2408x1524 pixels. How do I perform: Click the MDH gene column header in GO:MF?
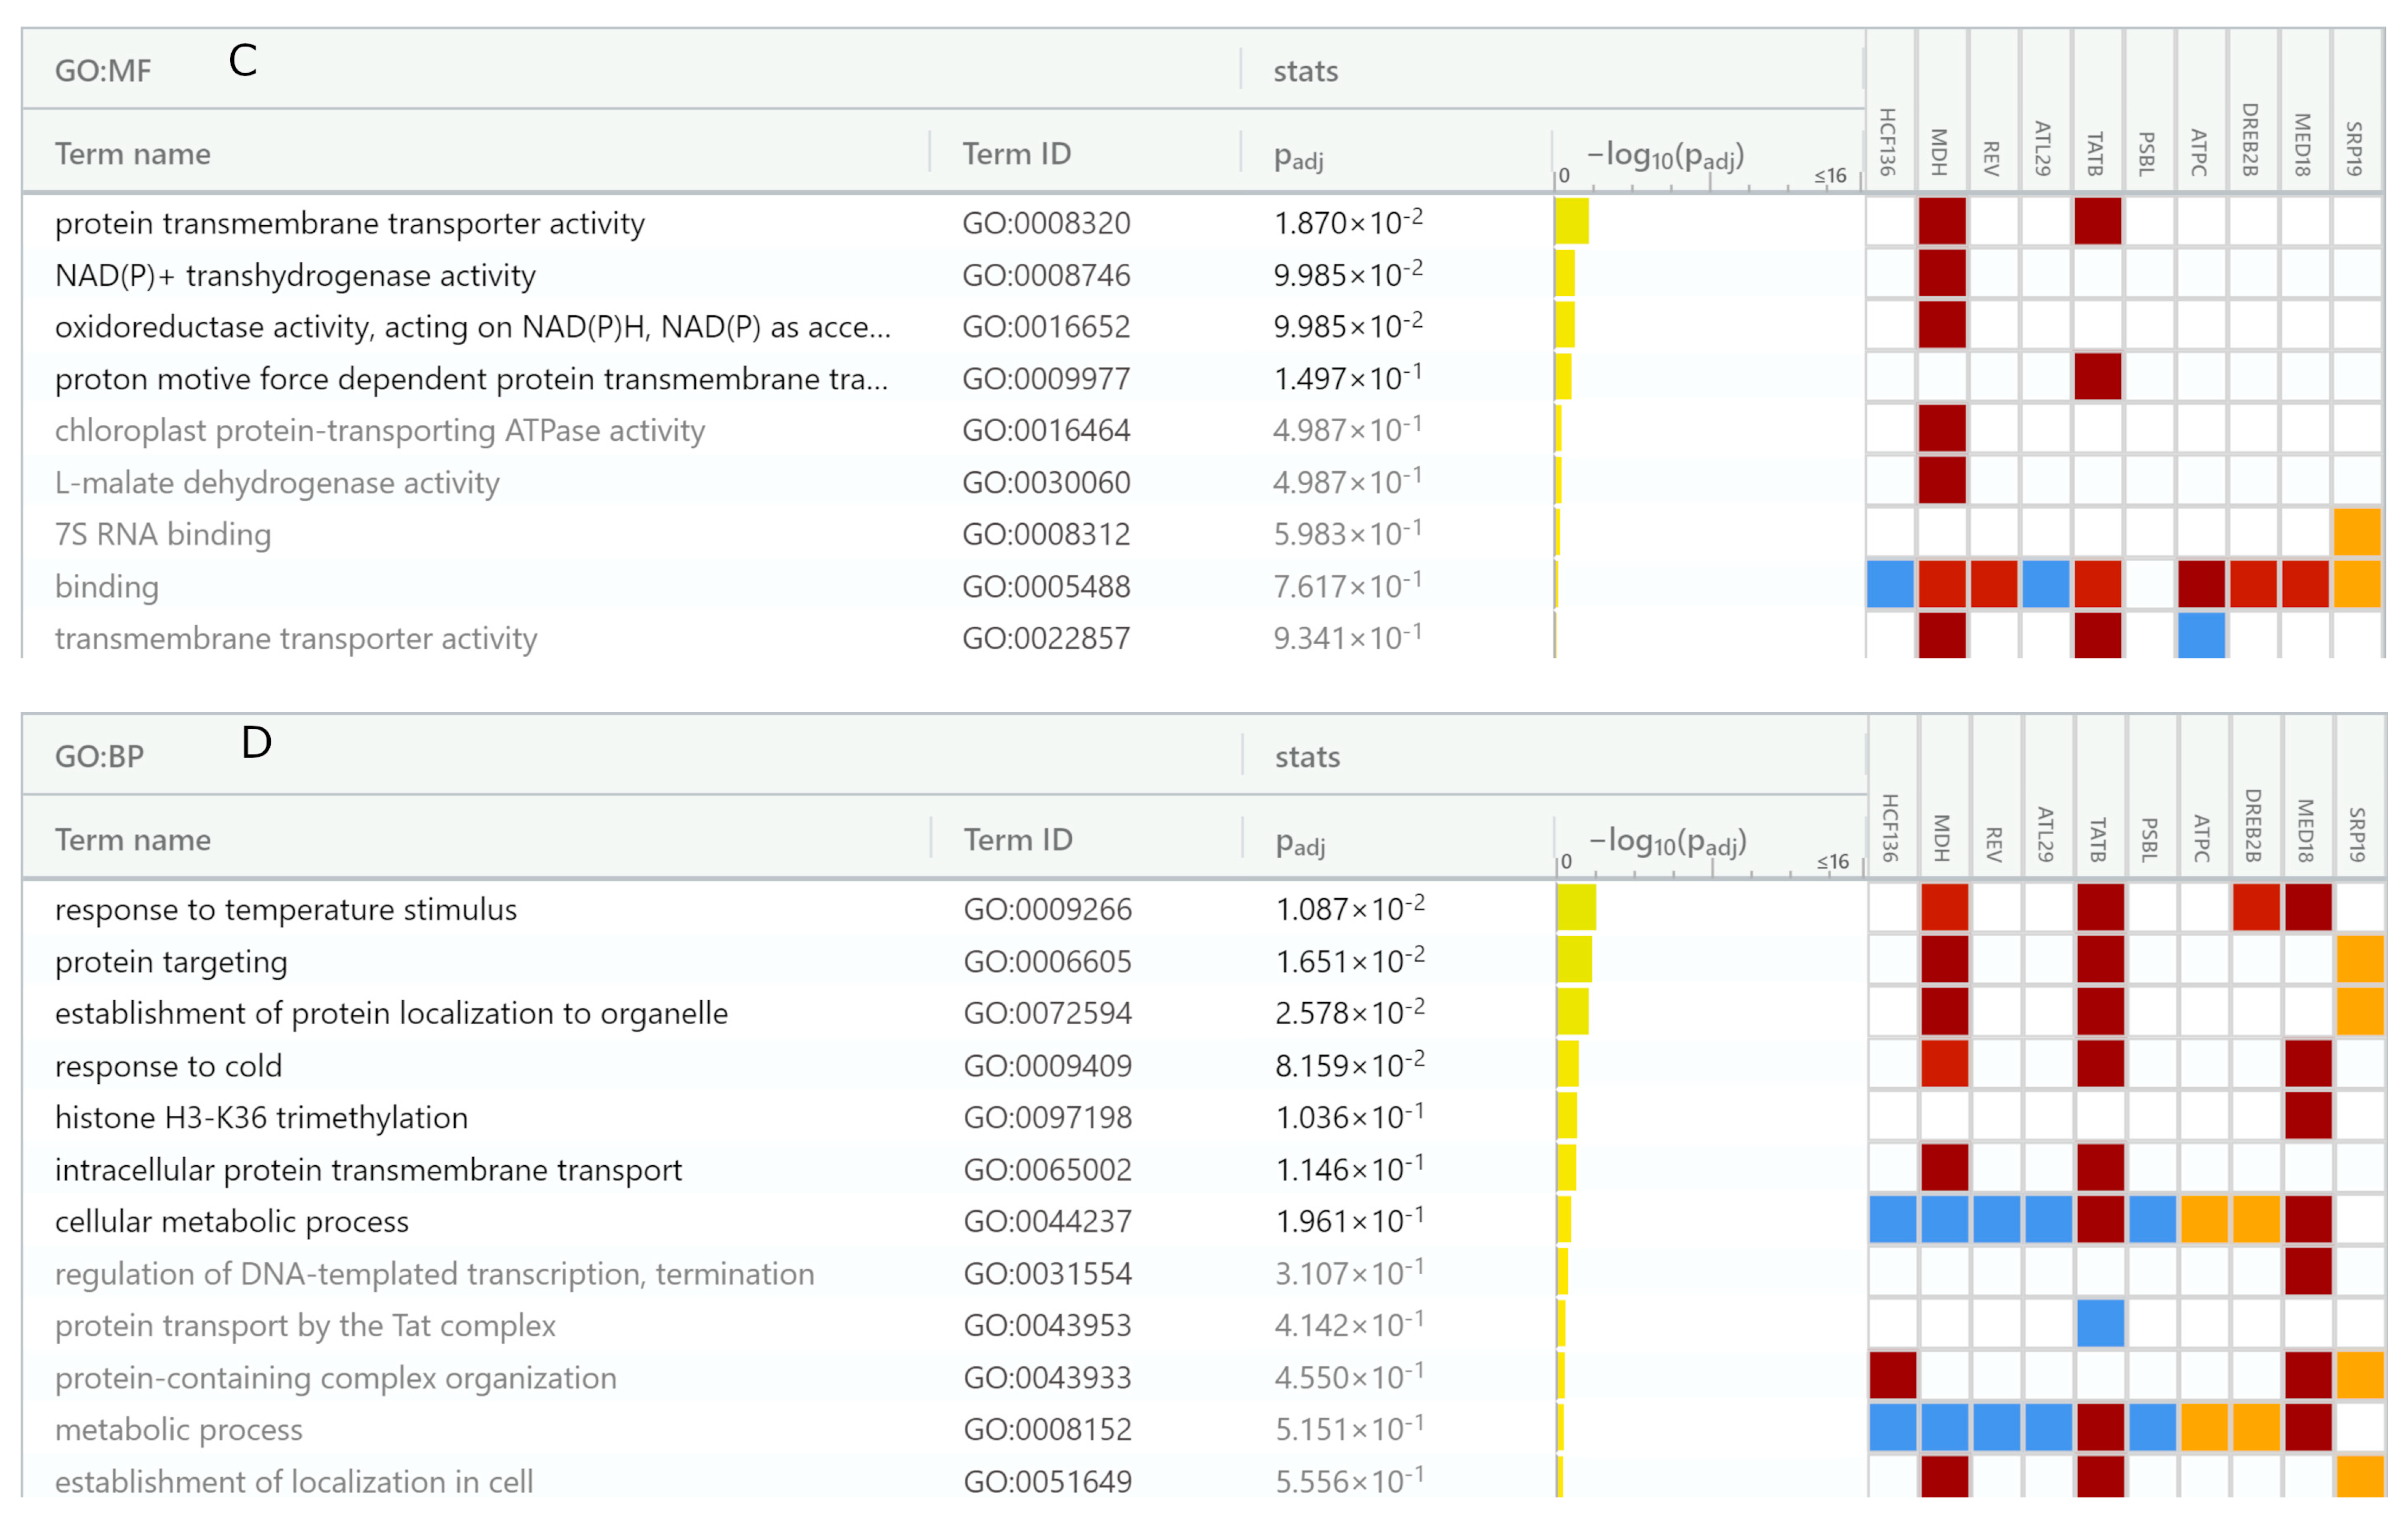point(1940,152)
